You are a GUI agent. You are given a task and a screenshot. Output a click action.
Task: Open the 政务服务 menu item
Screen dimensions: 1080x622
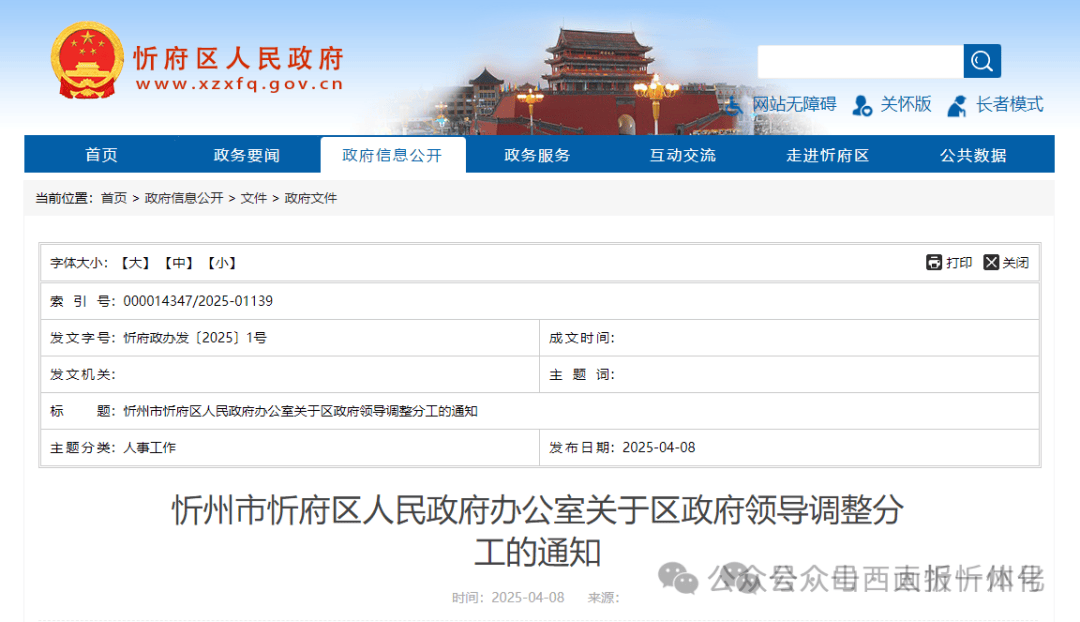tap(537, 154)
